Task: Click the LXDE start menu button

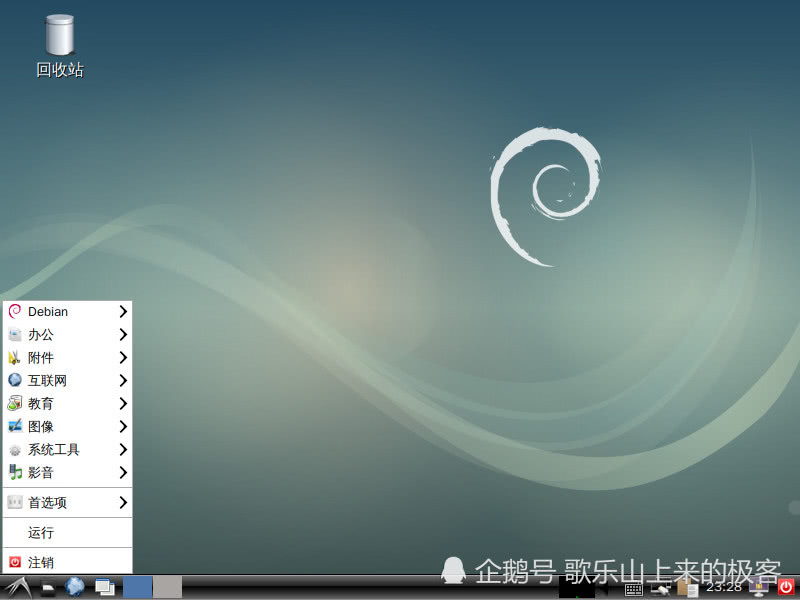Action: pyautogui.click(x=18, y=588)
